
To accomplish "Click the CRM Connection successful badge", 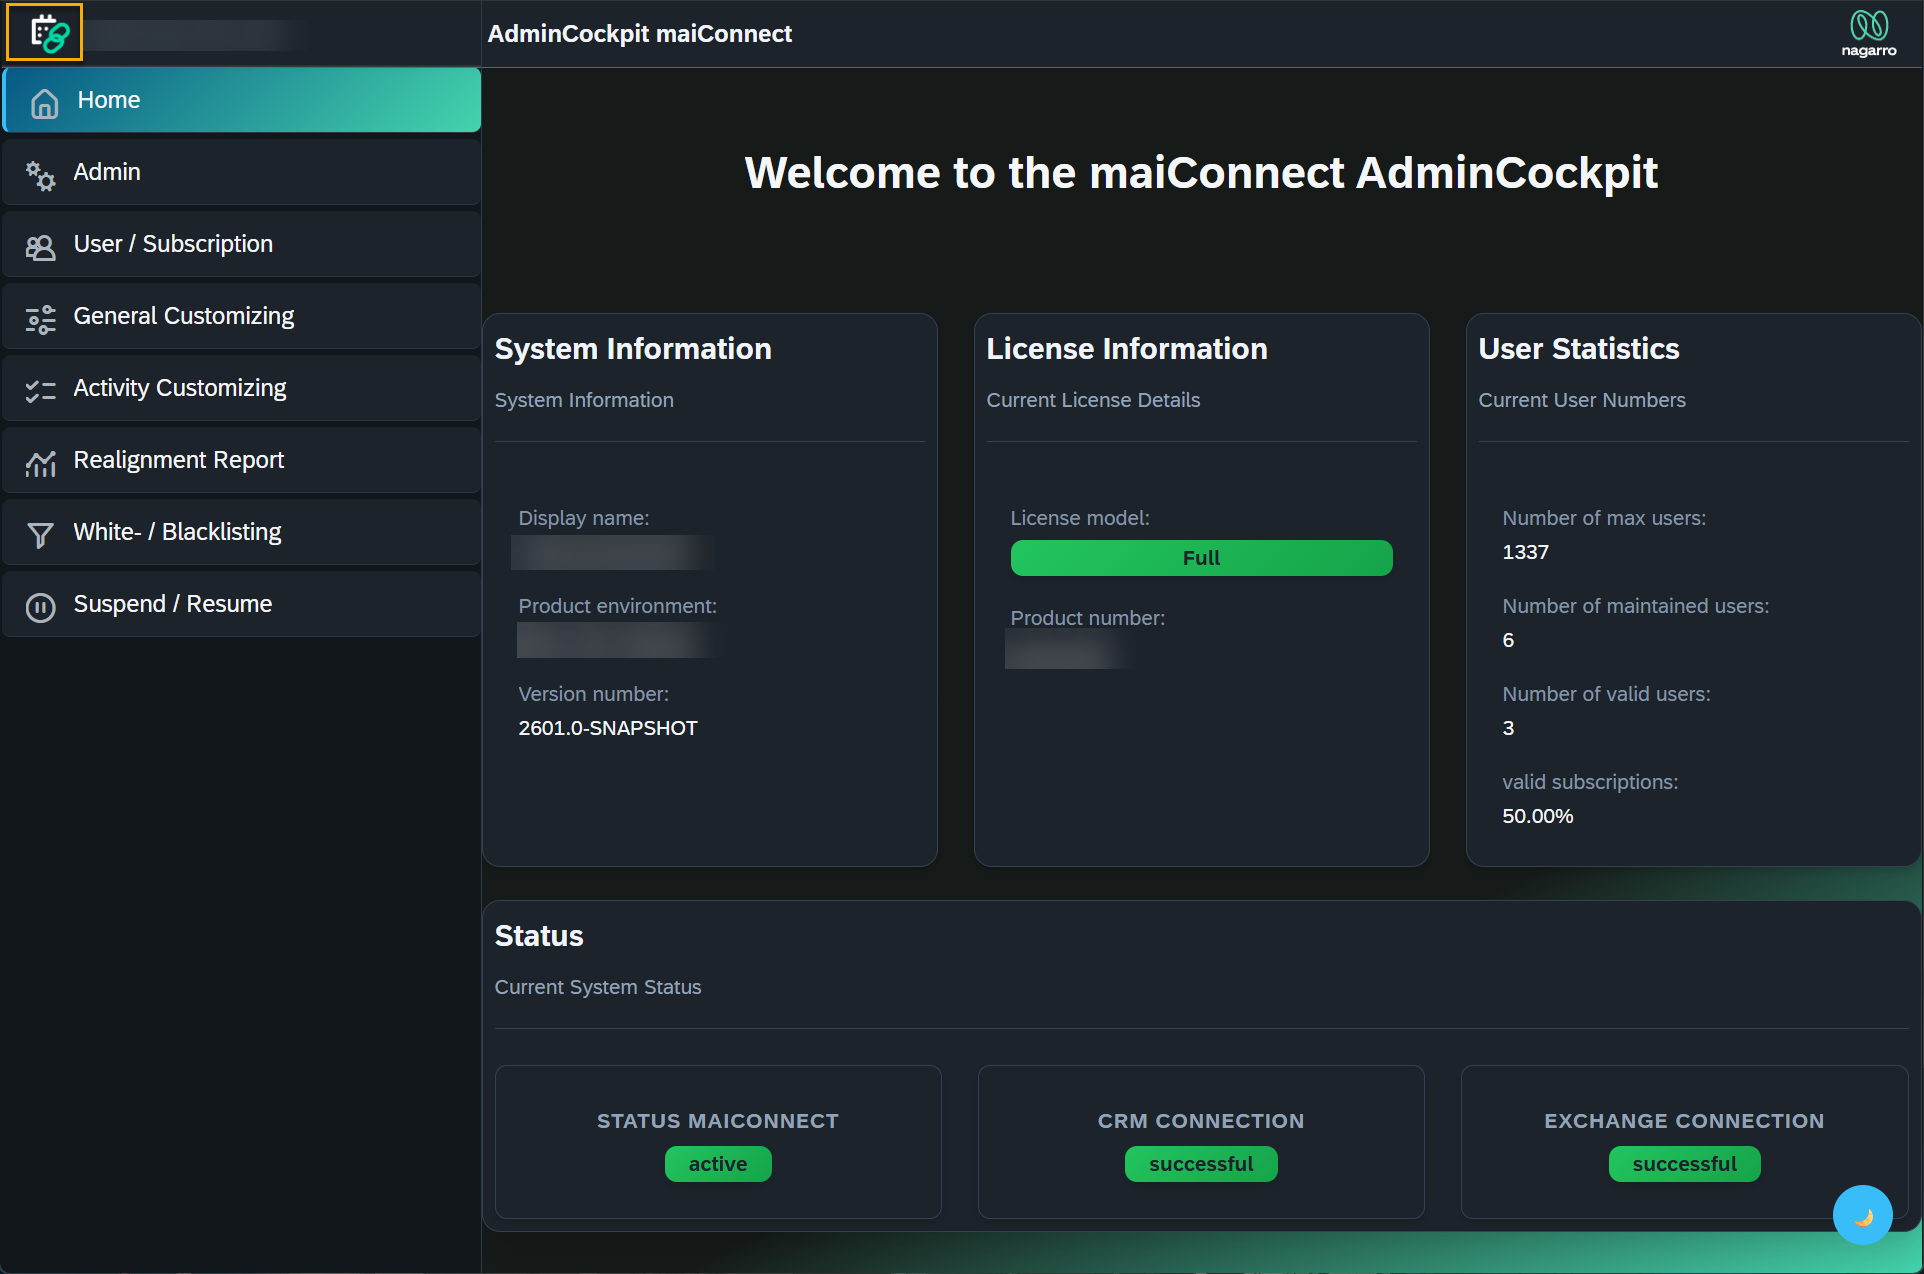I will [1201, 1164].
